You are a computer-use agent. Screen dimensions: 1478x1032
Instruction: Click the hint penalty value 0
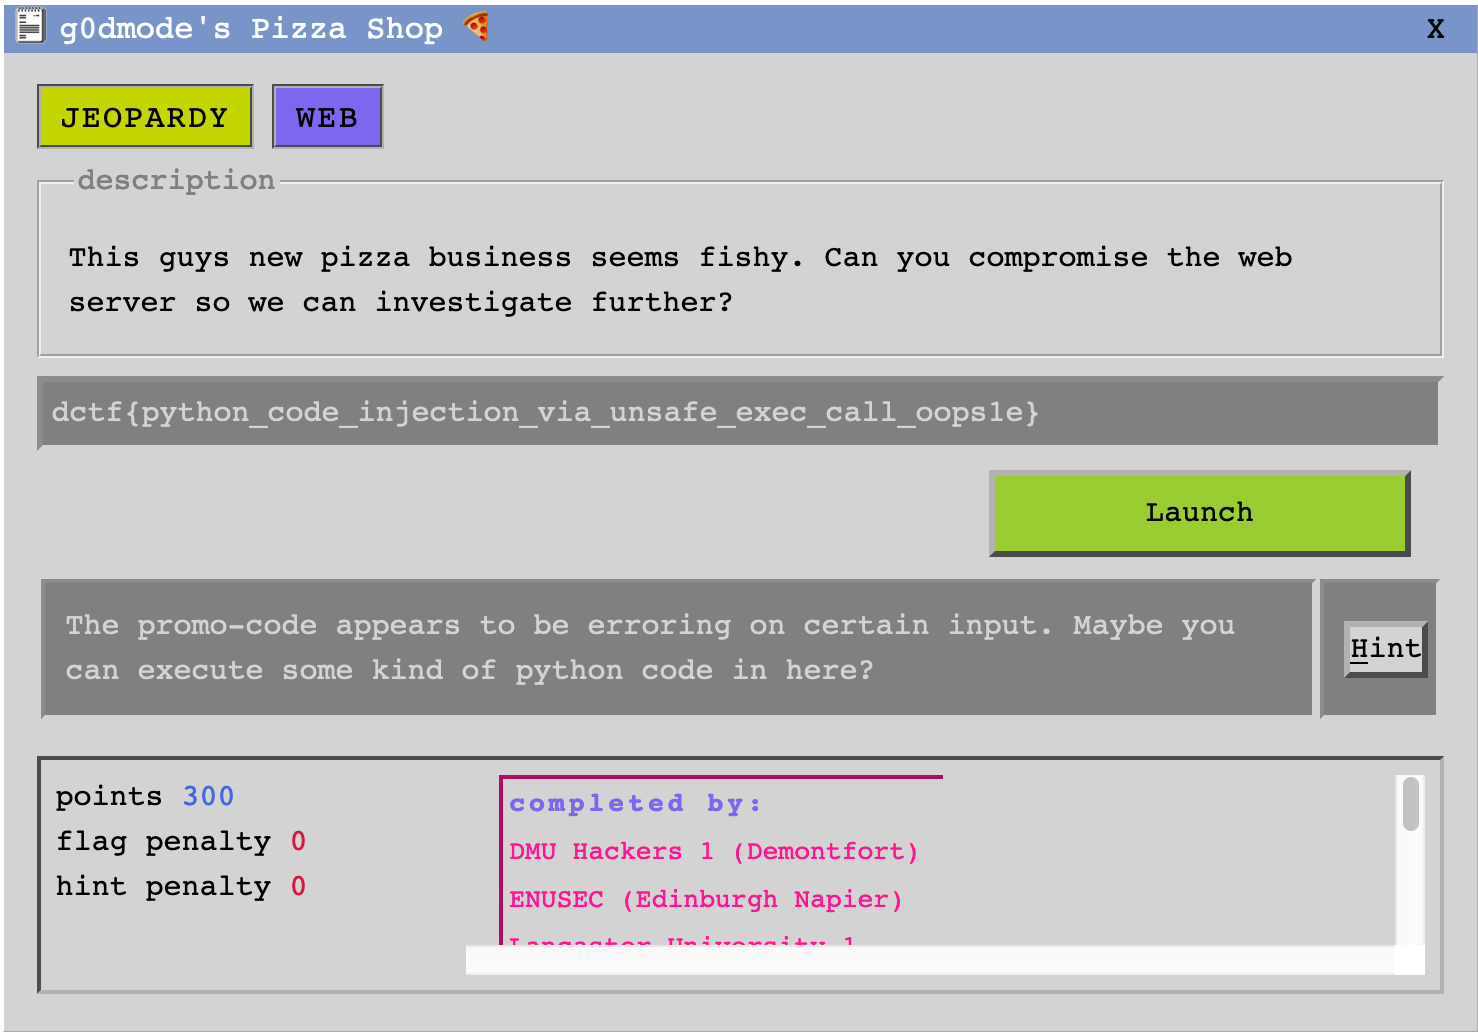pyautogui.click(x=298, y=887)
